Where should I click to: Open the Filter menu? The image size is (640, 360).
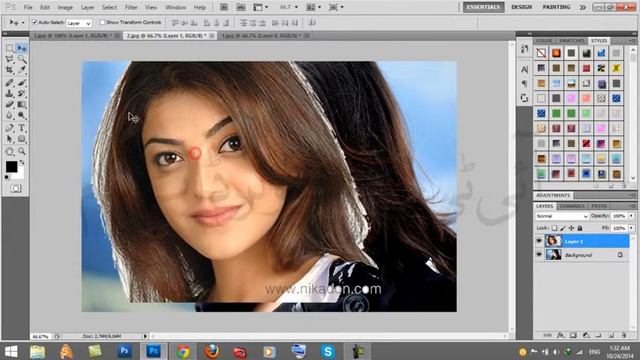[x=131, y=7]
